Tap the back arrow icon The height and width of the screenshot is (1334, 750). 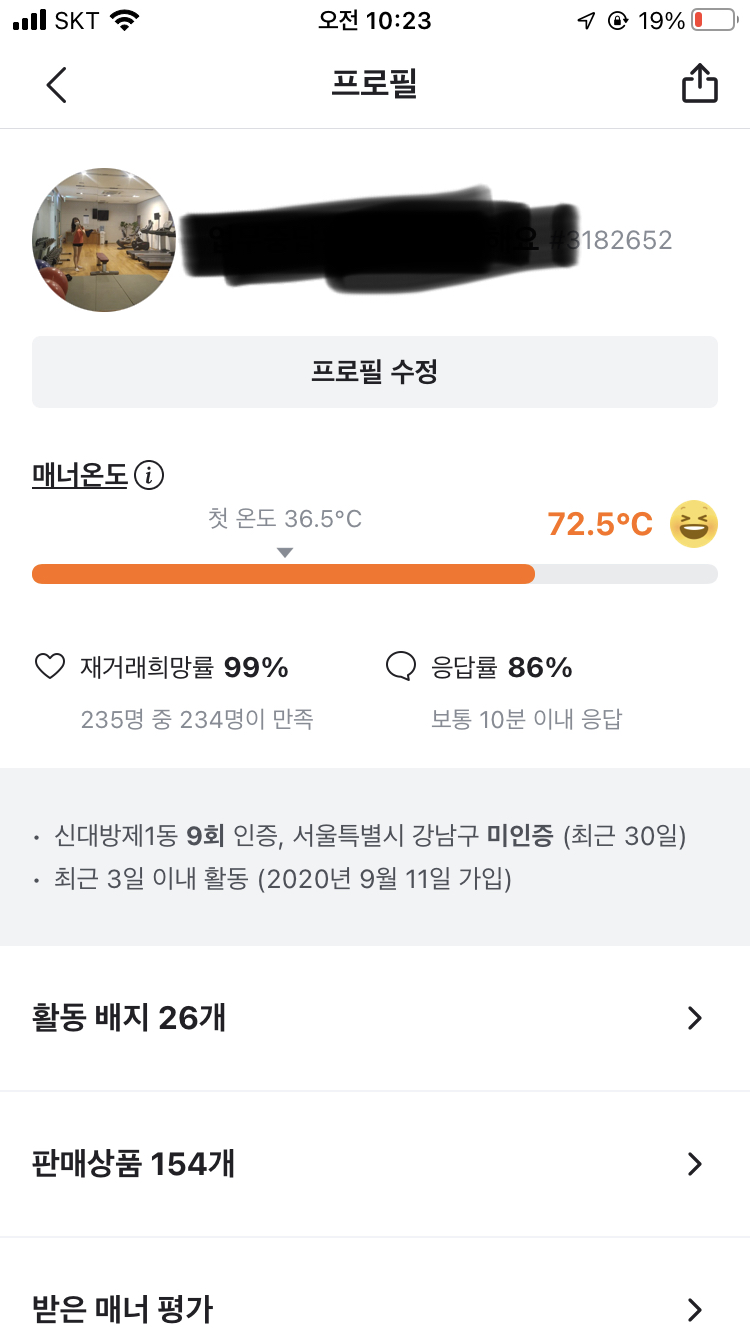point(57,85)
